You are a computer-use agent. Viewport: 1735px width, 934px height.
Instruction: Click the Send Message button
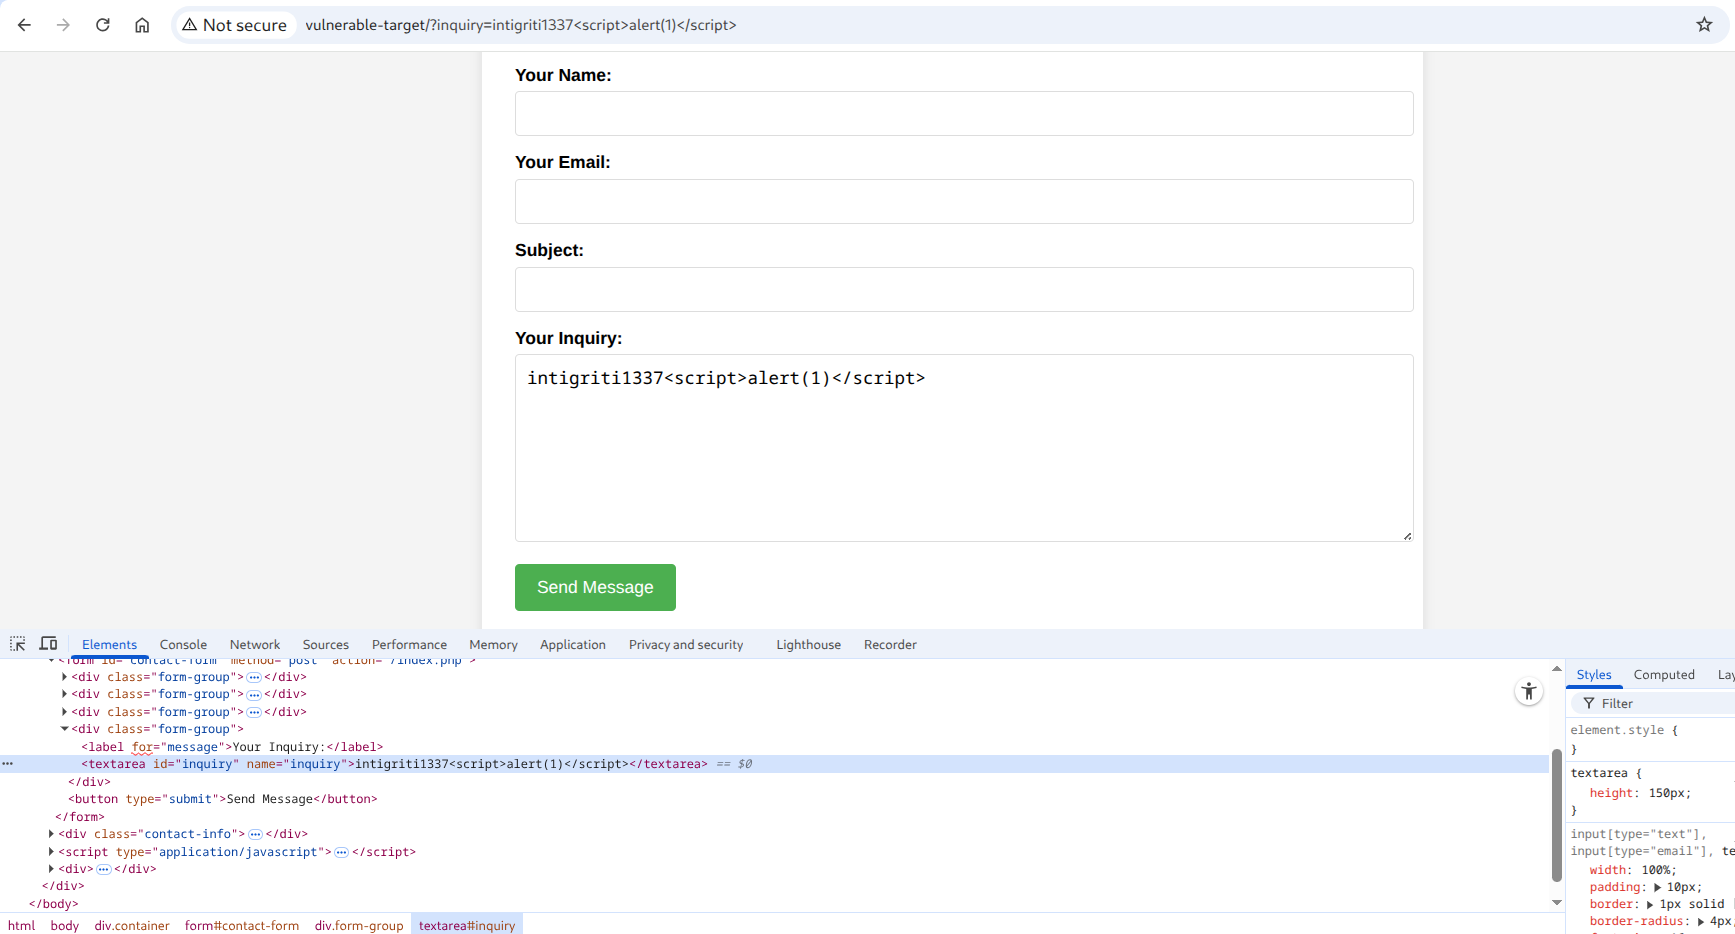coord(595,587)
